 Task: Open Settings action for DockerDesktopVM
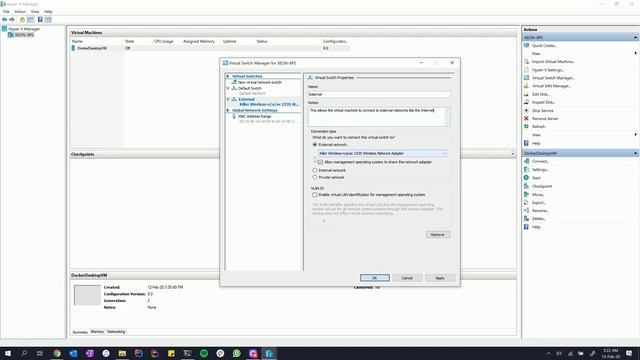coord(540,169)
